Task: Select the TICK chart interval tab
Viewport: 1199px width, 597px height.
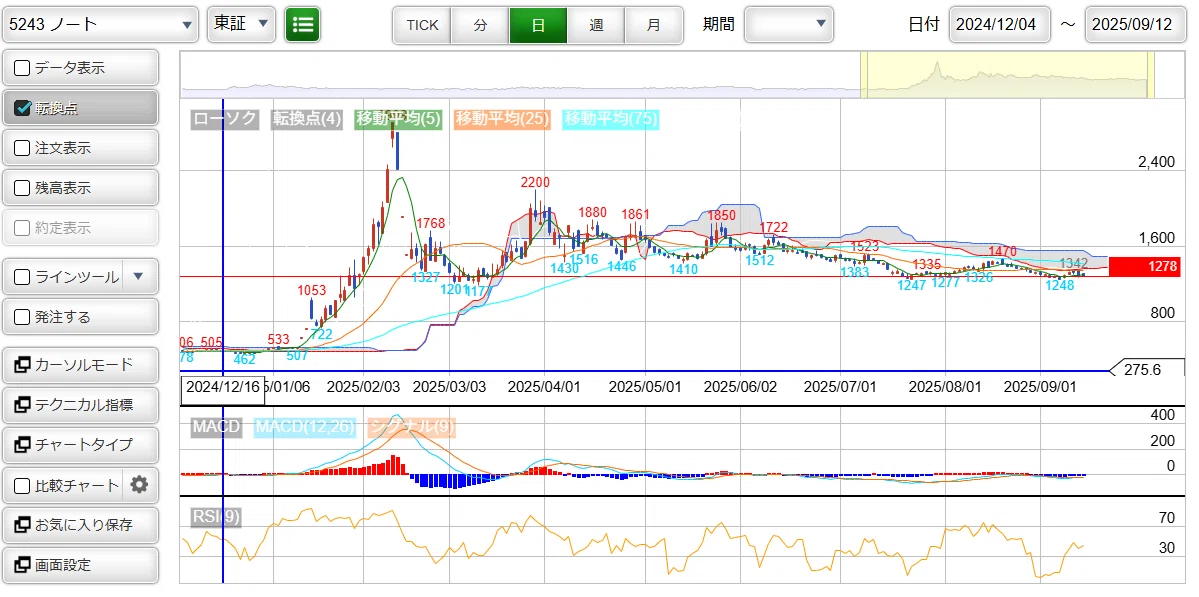Action: point(422,24)
